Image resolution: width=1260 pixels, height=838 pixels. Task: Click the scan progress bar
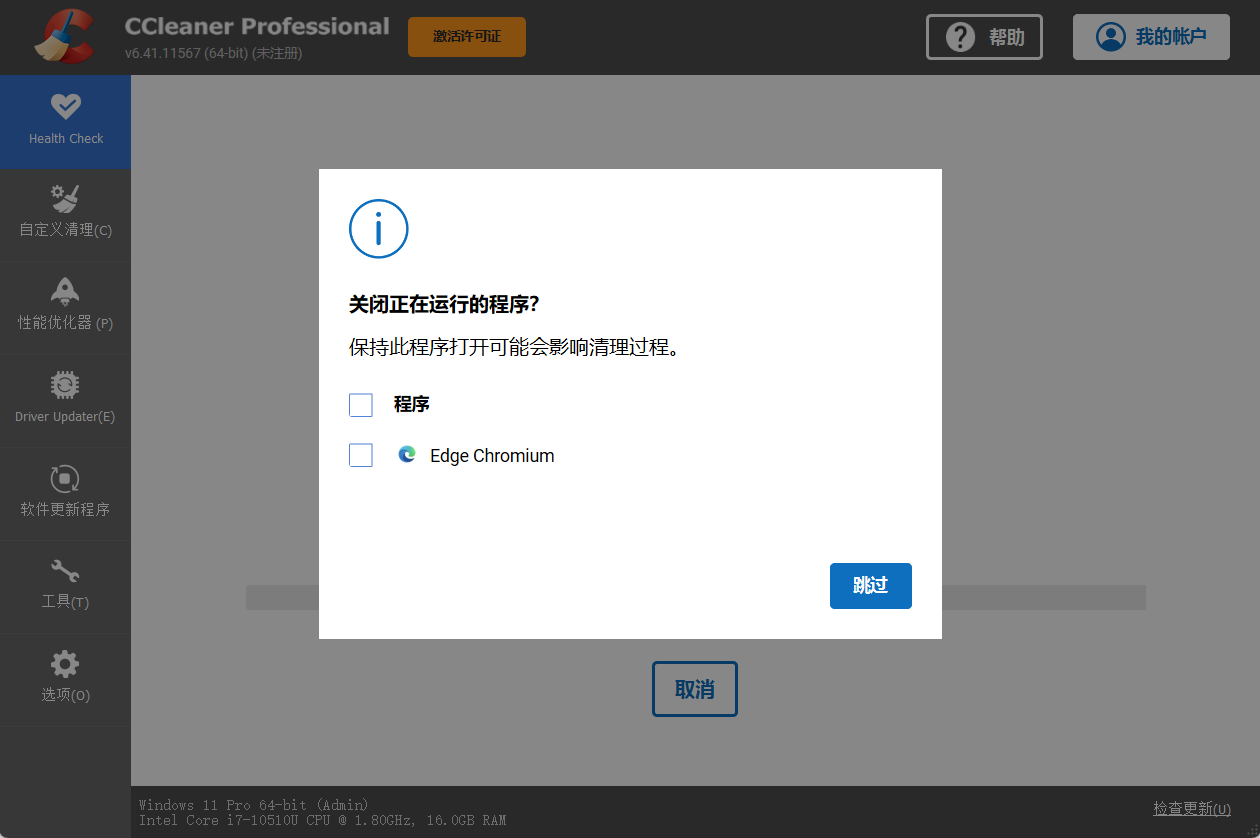coord(695,598)
